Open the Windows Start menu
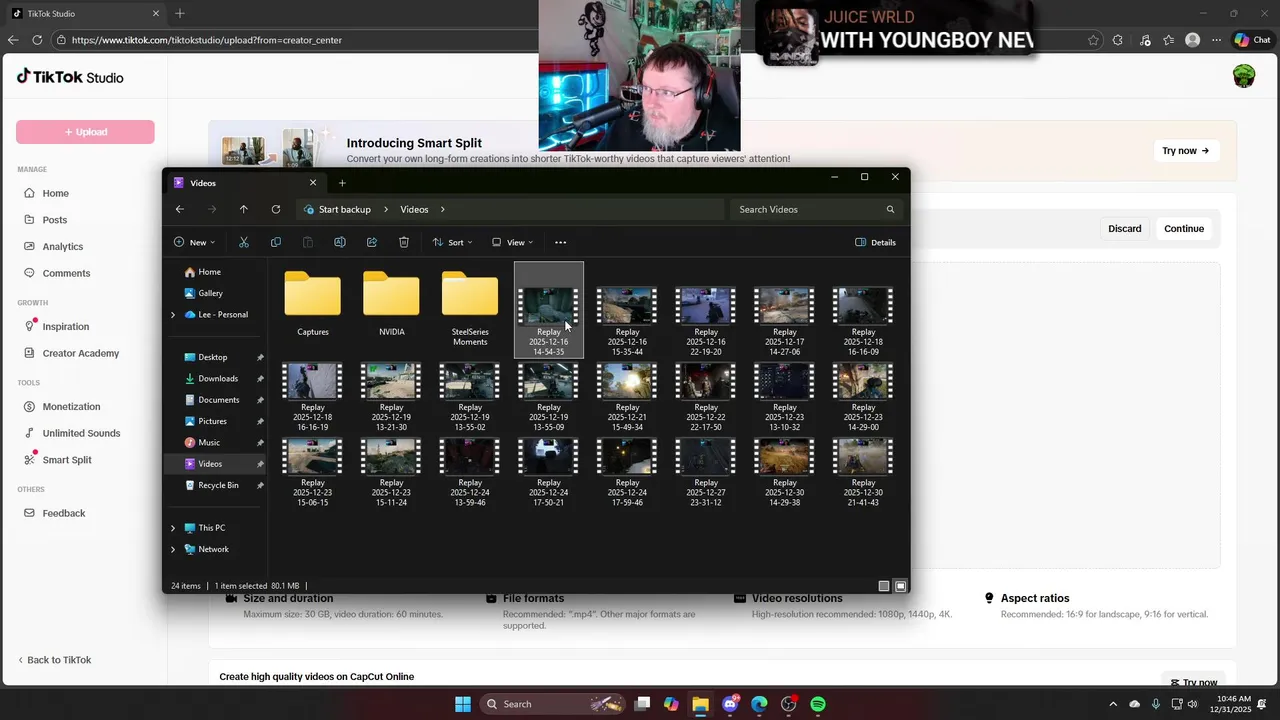 [x=463, y=704]
